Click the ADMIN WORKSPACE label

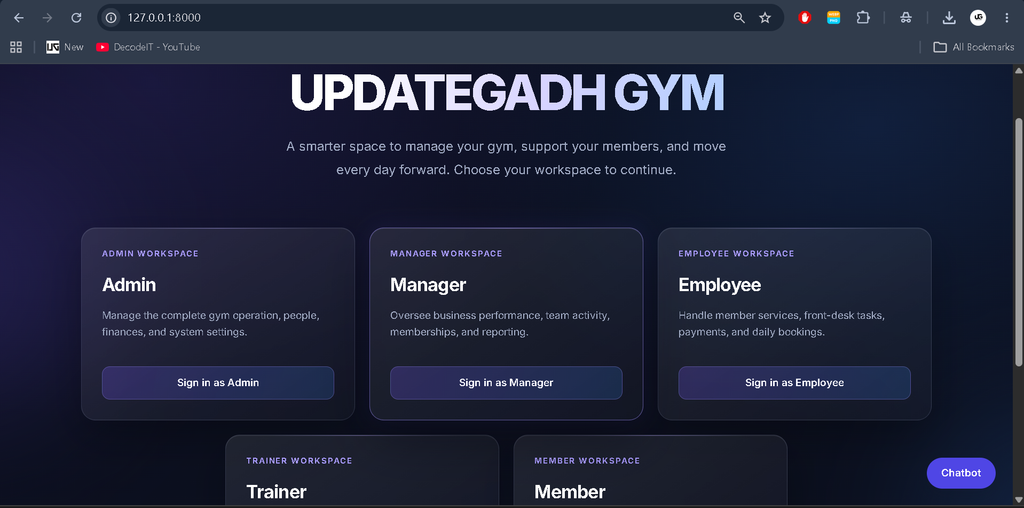[150, 253]
